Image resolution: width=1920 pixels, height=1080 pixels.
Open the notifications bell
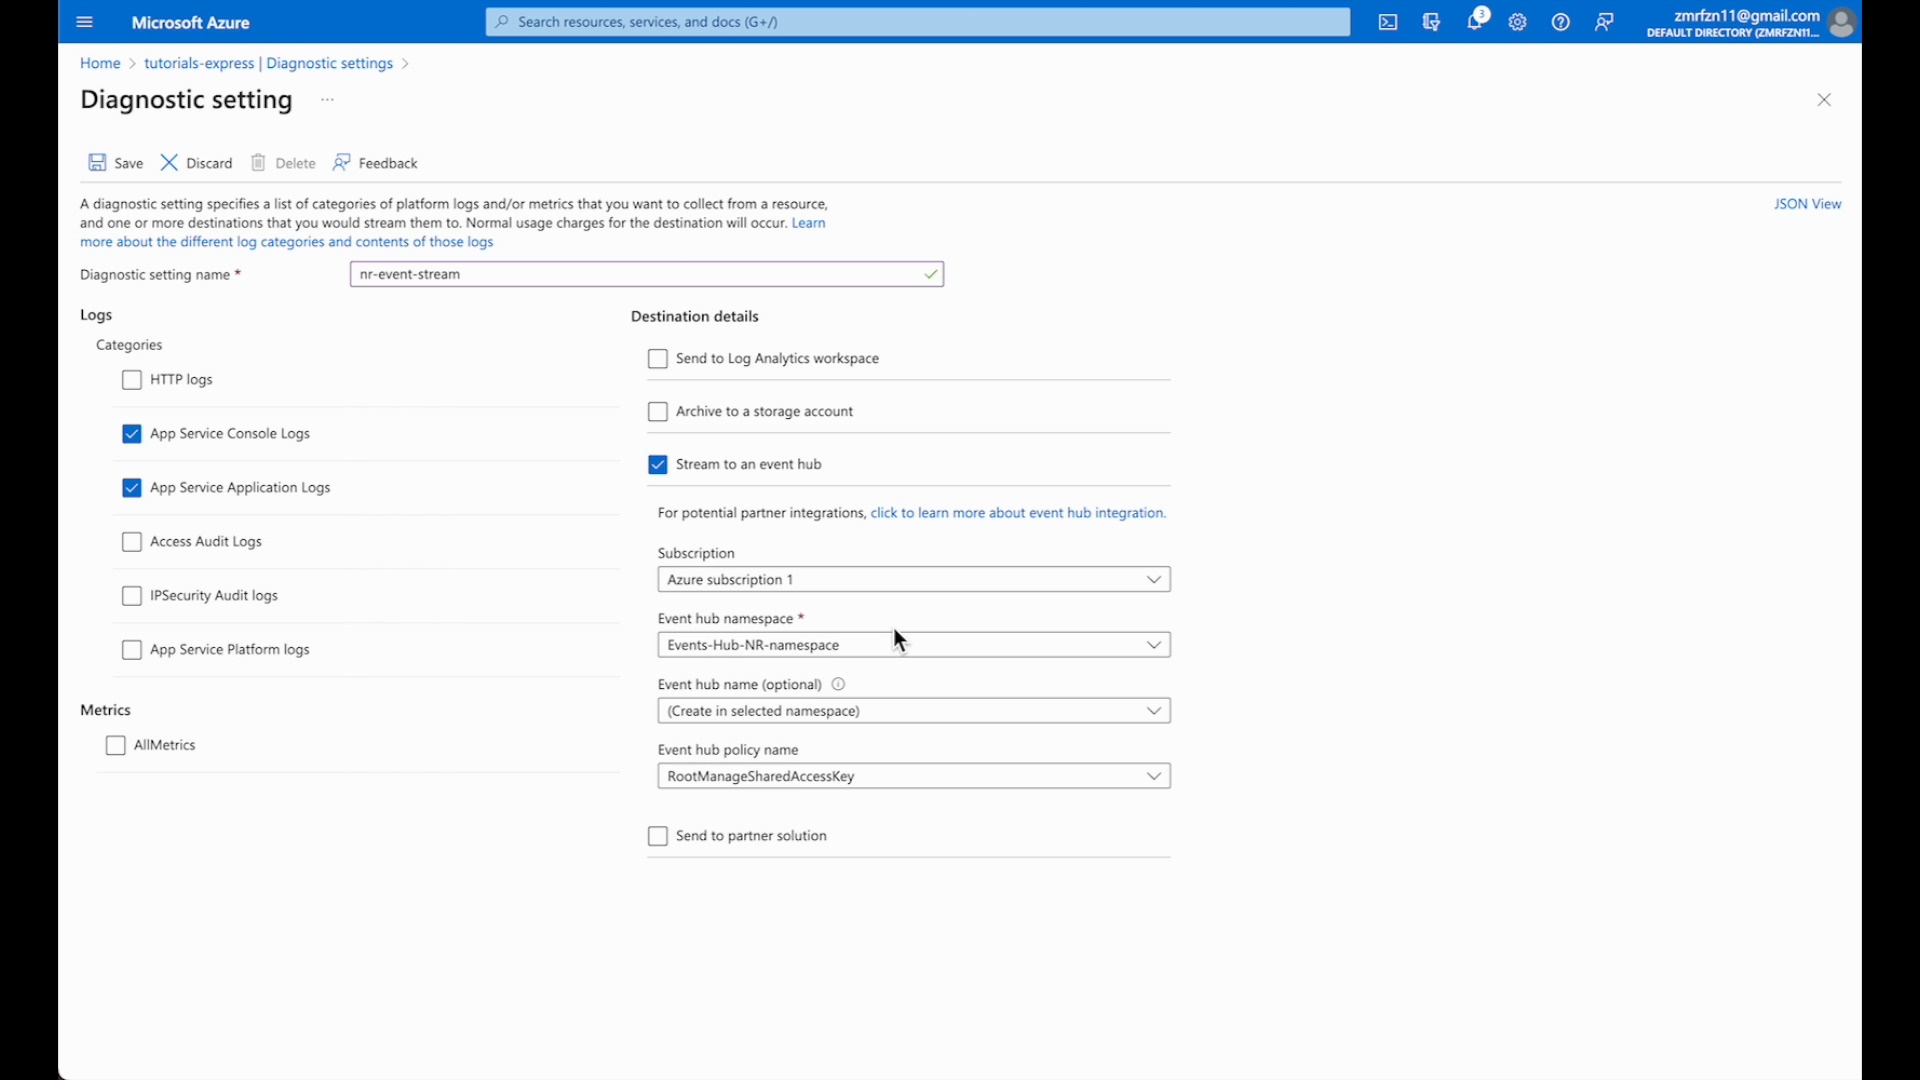[x=1475, y=21]
